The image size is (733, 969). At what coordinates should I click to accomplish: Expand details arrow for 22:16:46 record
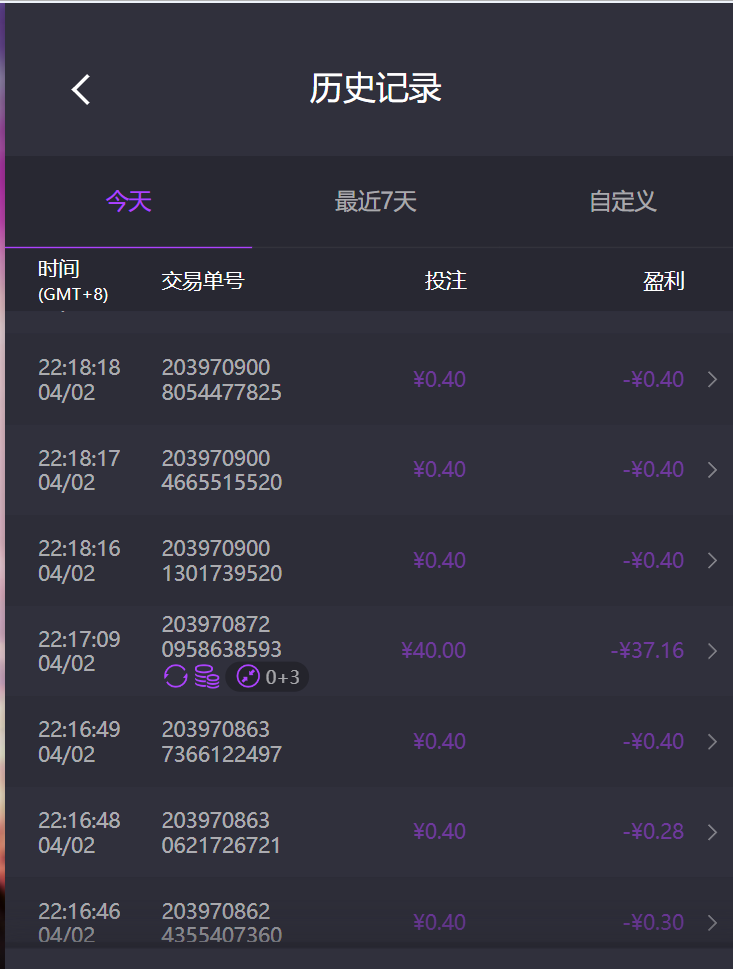[712, 922]
